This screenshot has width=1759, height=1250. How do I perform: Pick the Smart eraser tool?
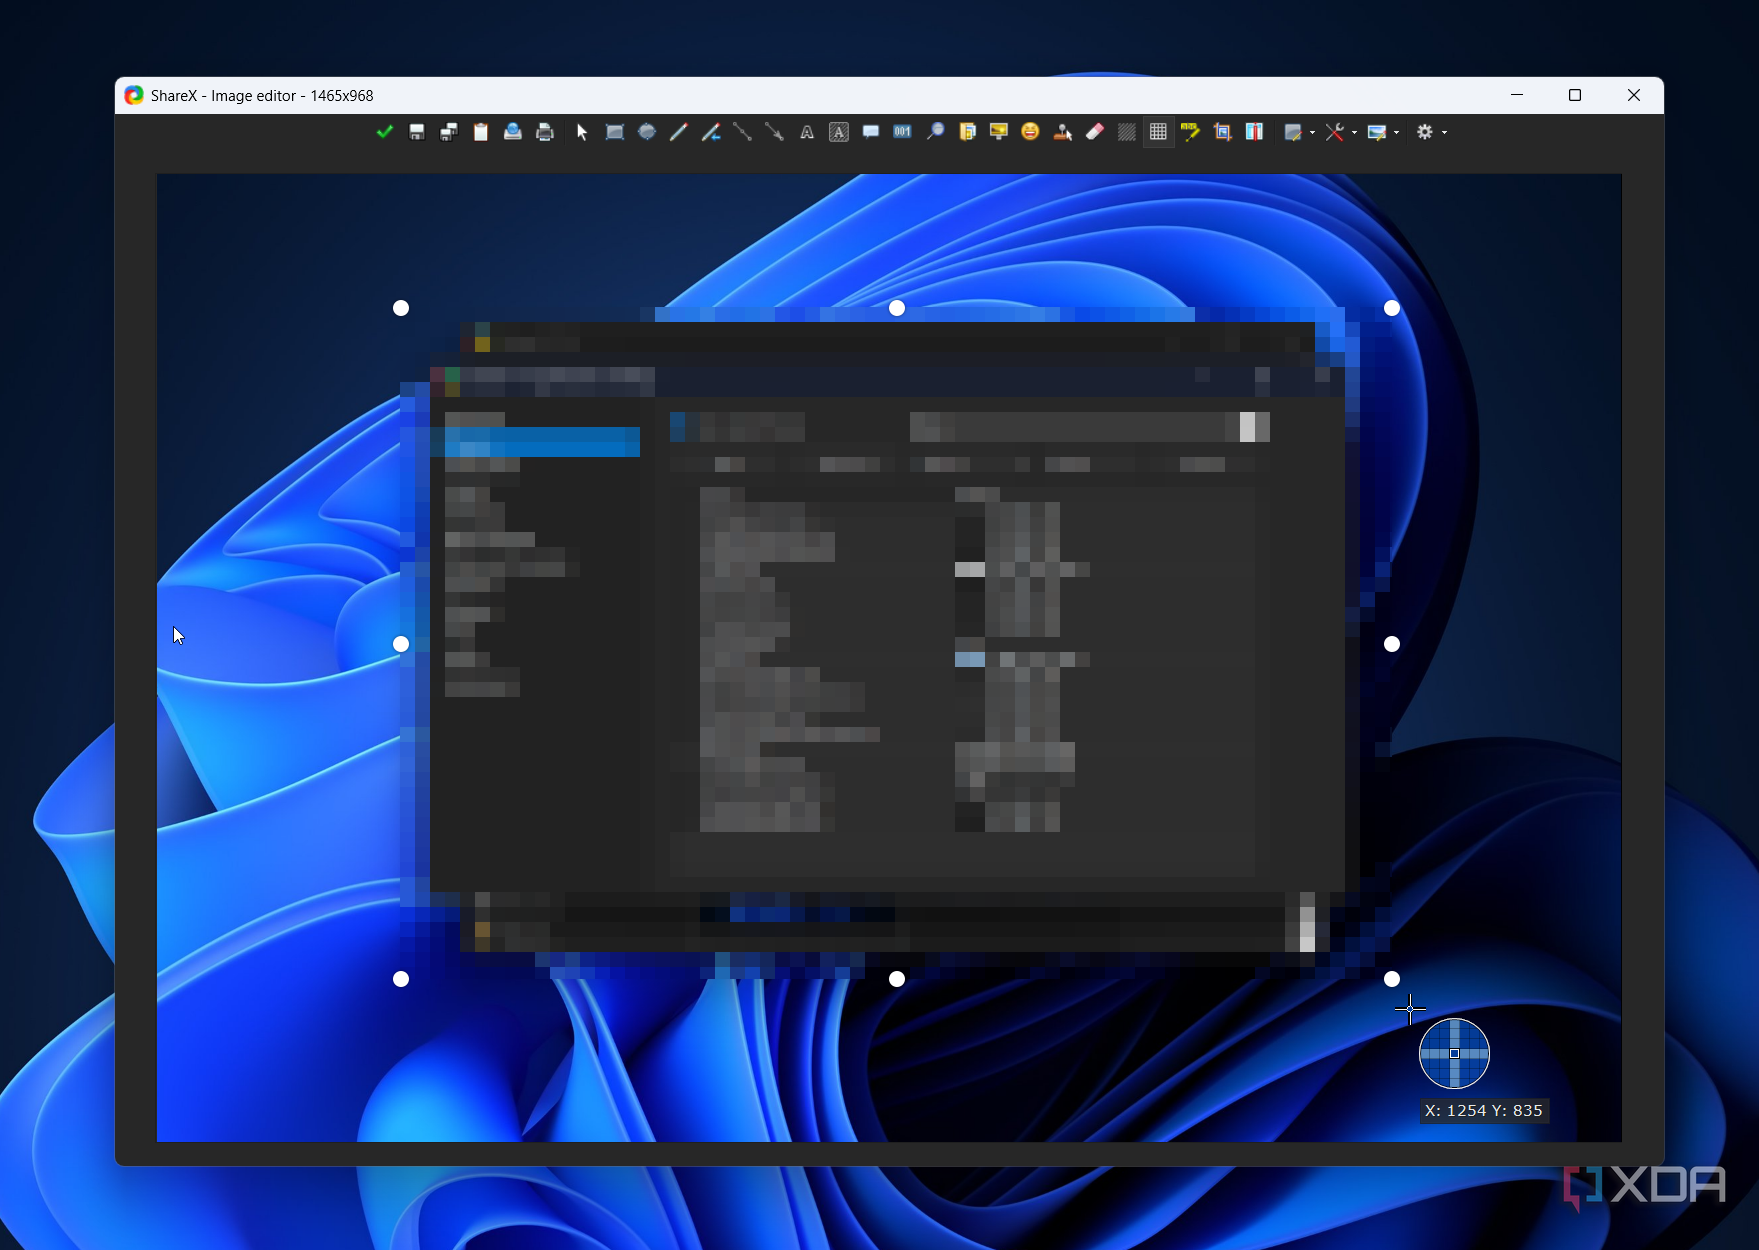pyautogui.click(x=1095, y=132)
